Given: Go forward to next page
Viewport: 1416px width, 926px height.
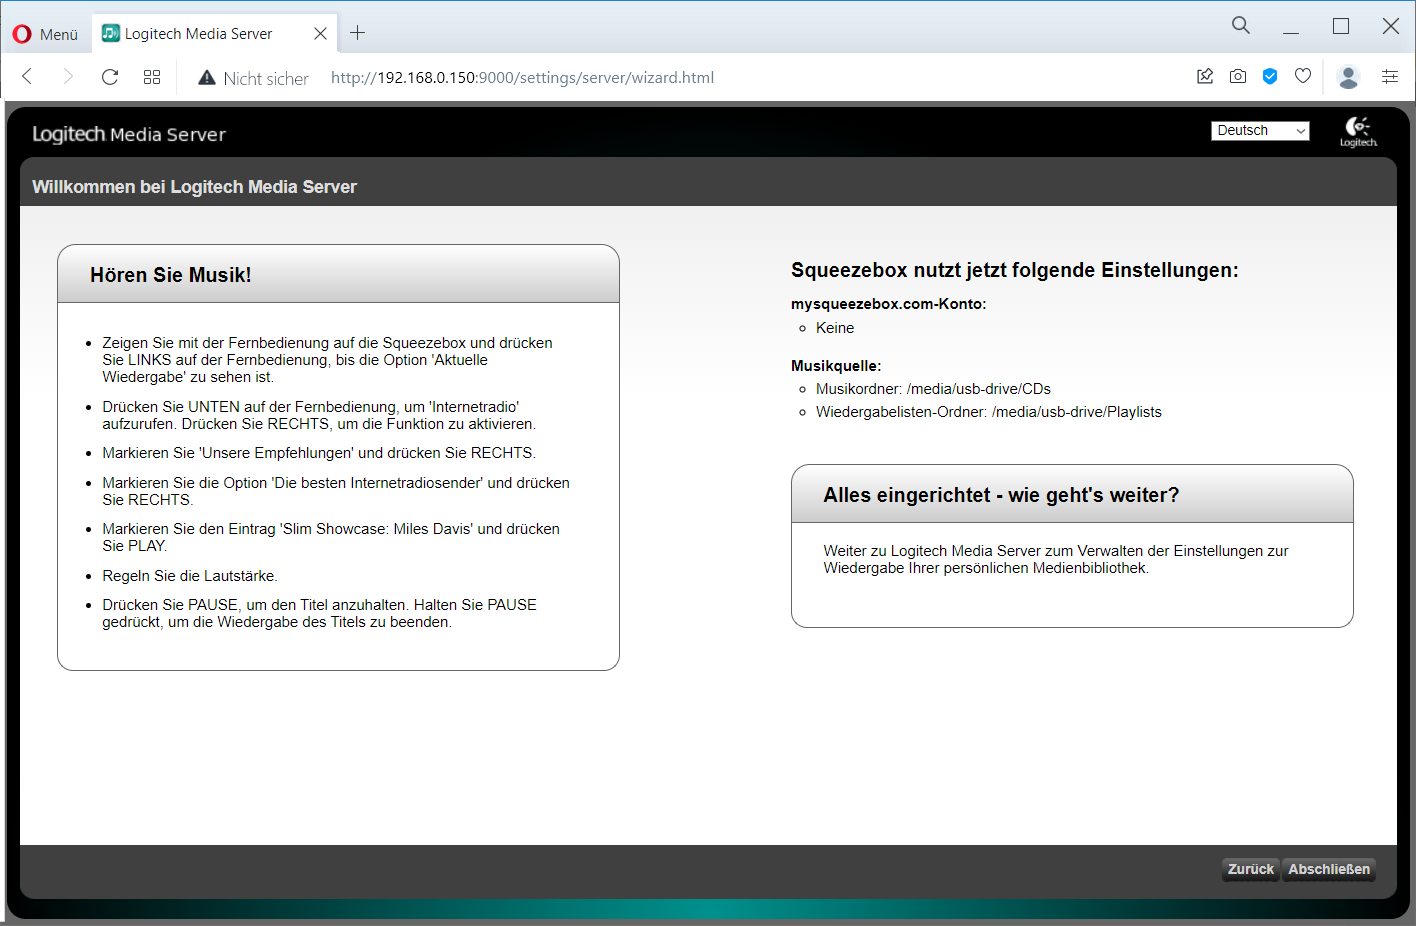Looking at the screenshot, I should pyautogui.click(x=68, y=77).
